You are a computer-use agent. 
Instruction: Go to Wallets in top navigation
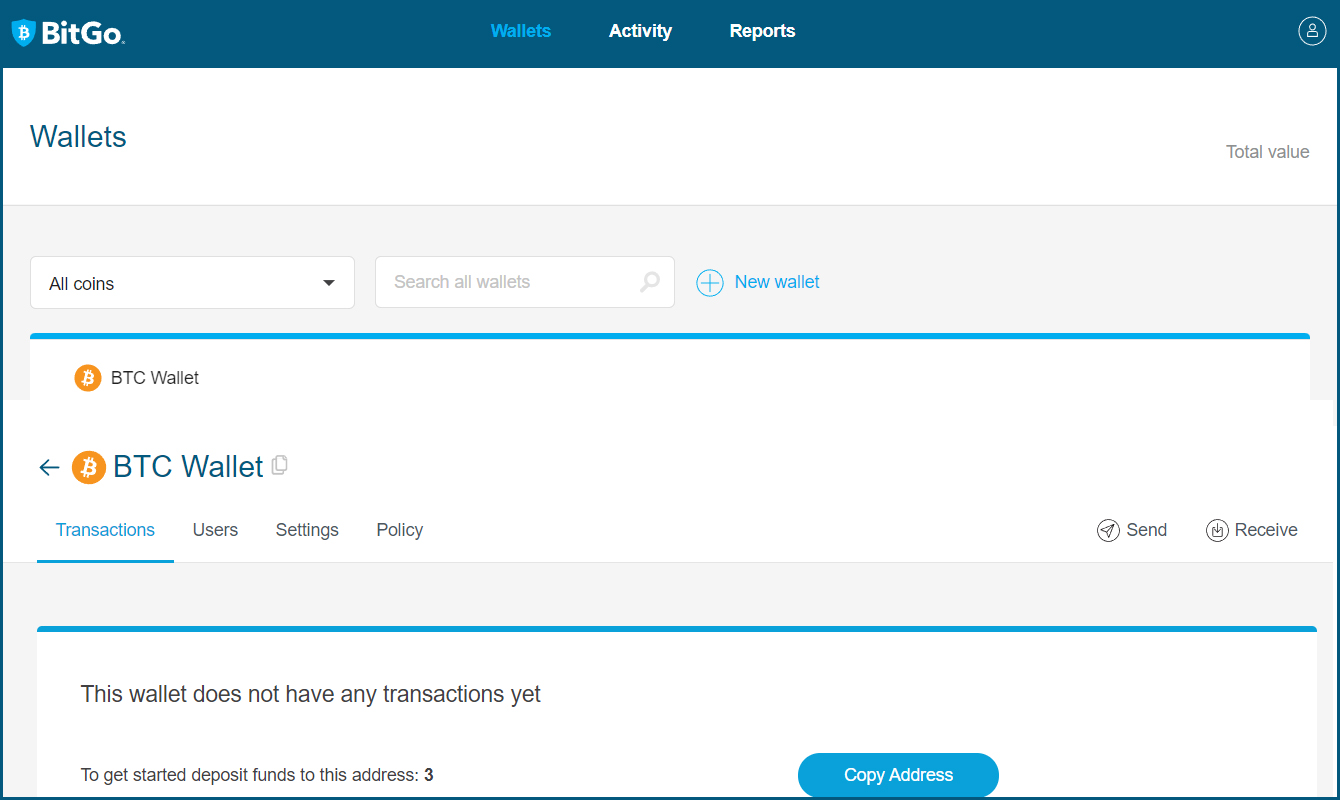521,31
